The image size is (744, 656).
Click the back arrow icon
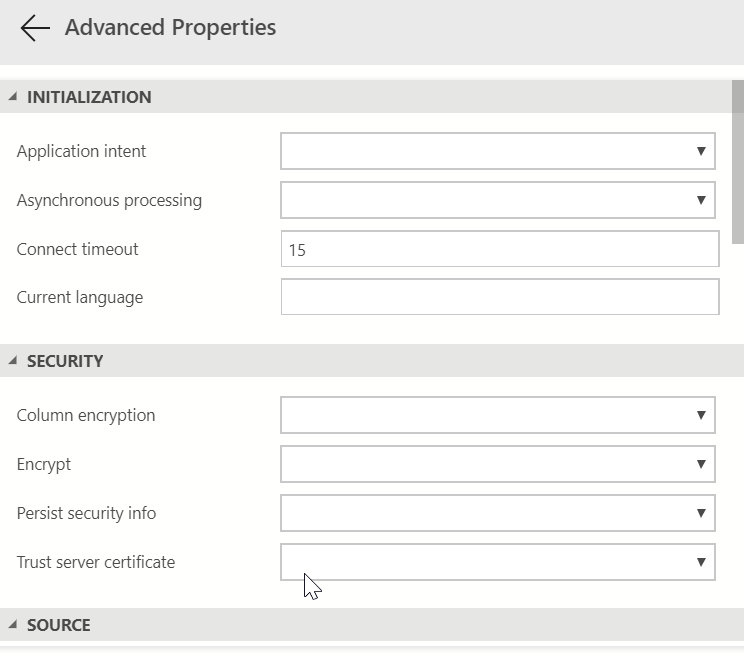[35, 28]
